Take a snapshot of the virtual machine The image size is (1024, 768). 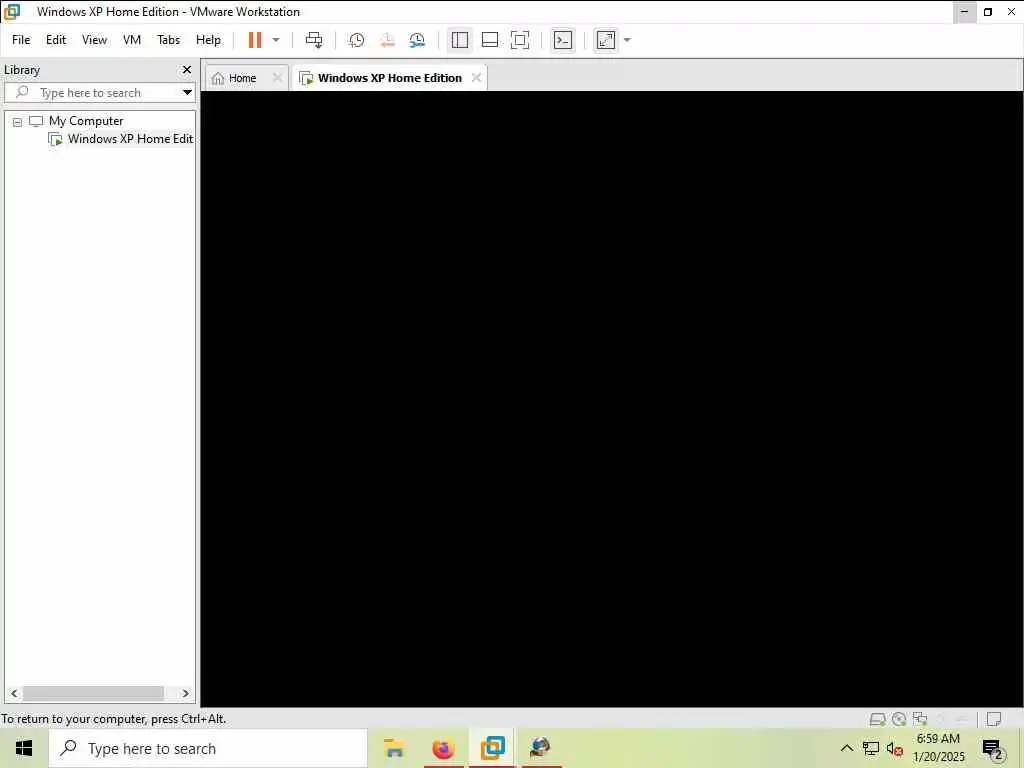click(356, 40)
